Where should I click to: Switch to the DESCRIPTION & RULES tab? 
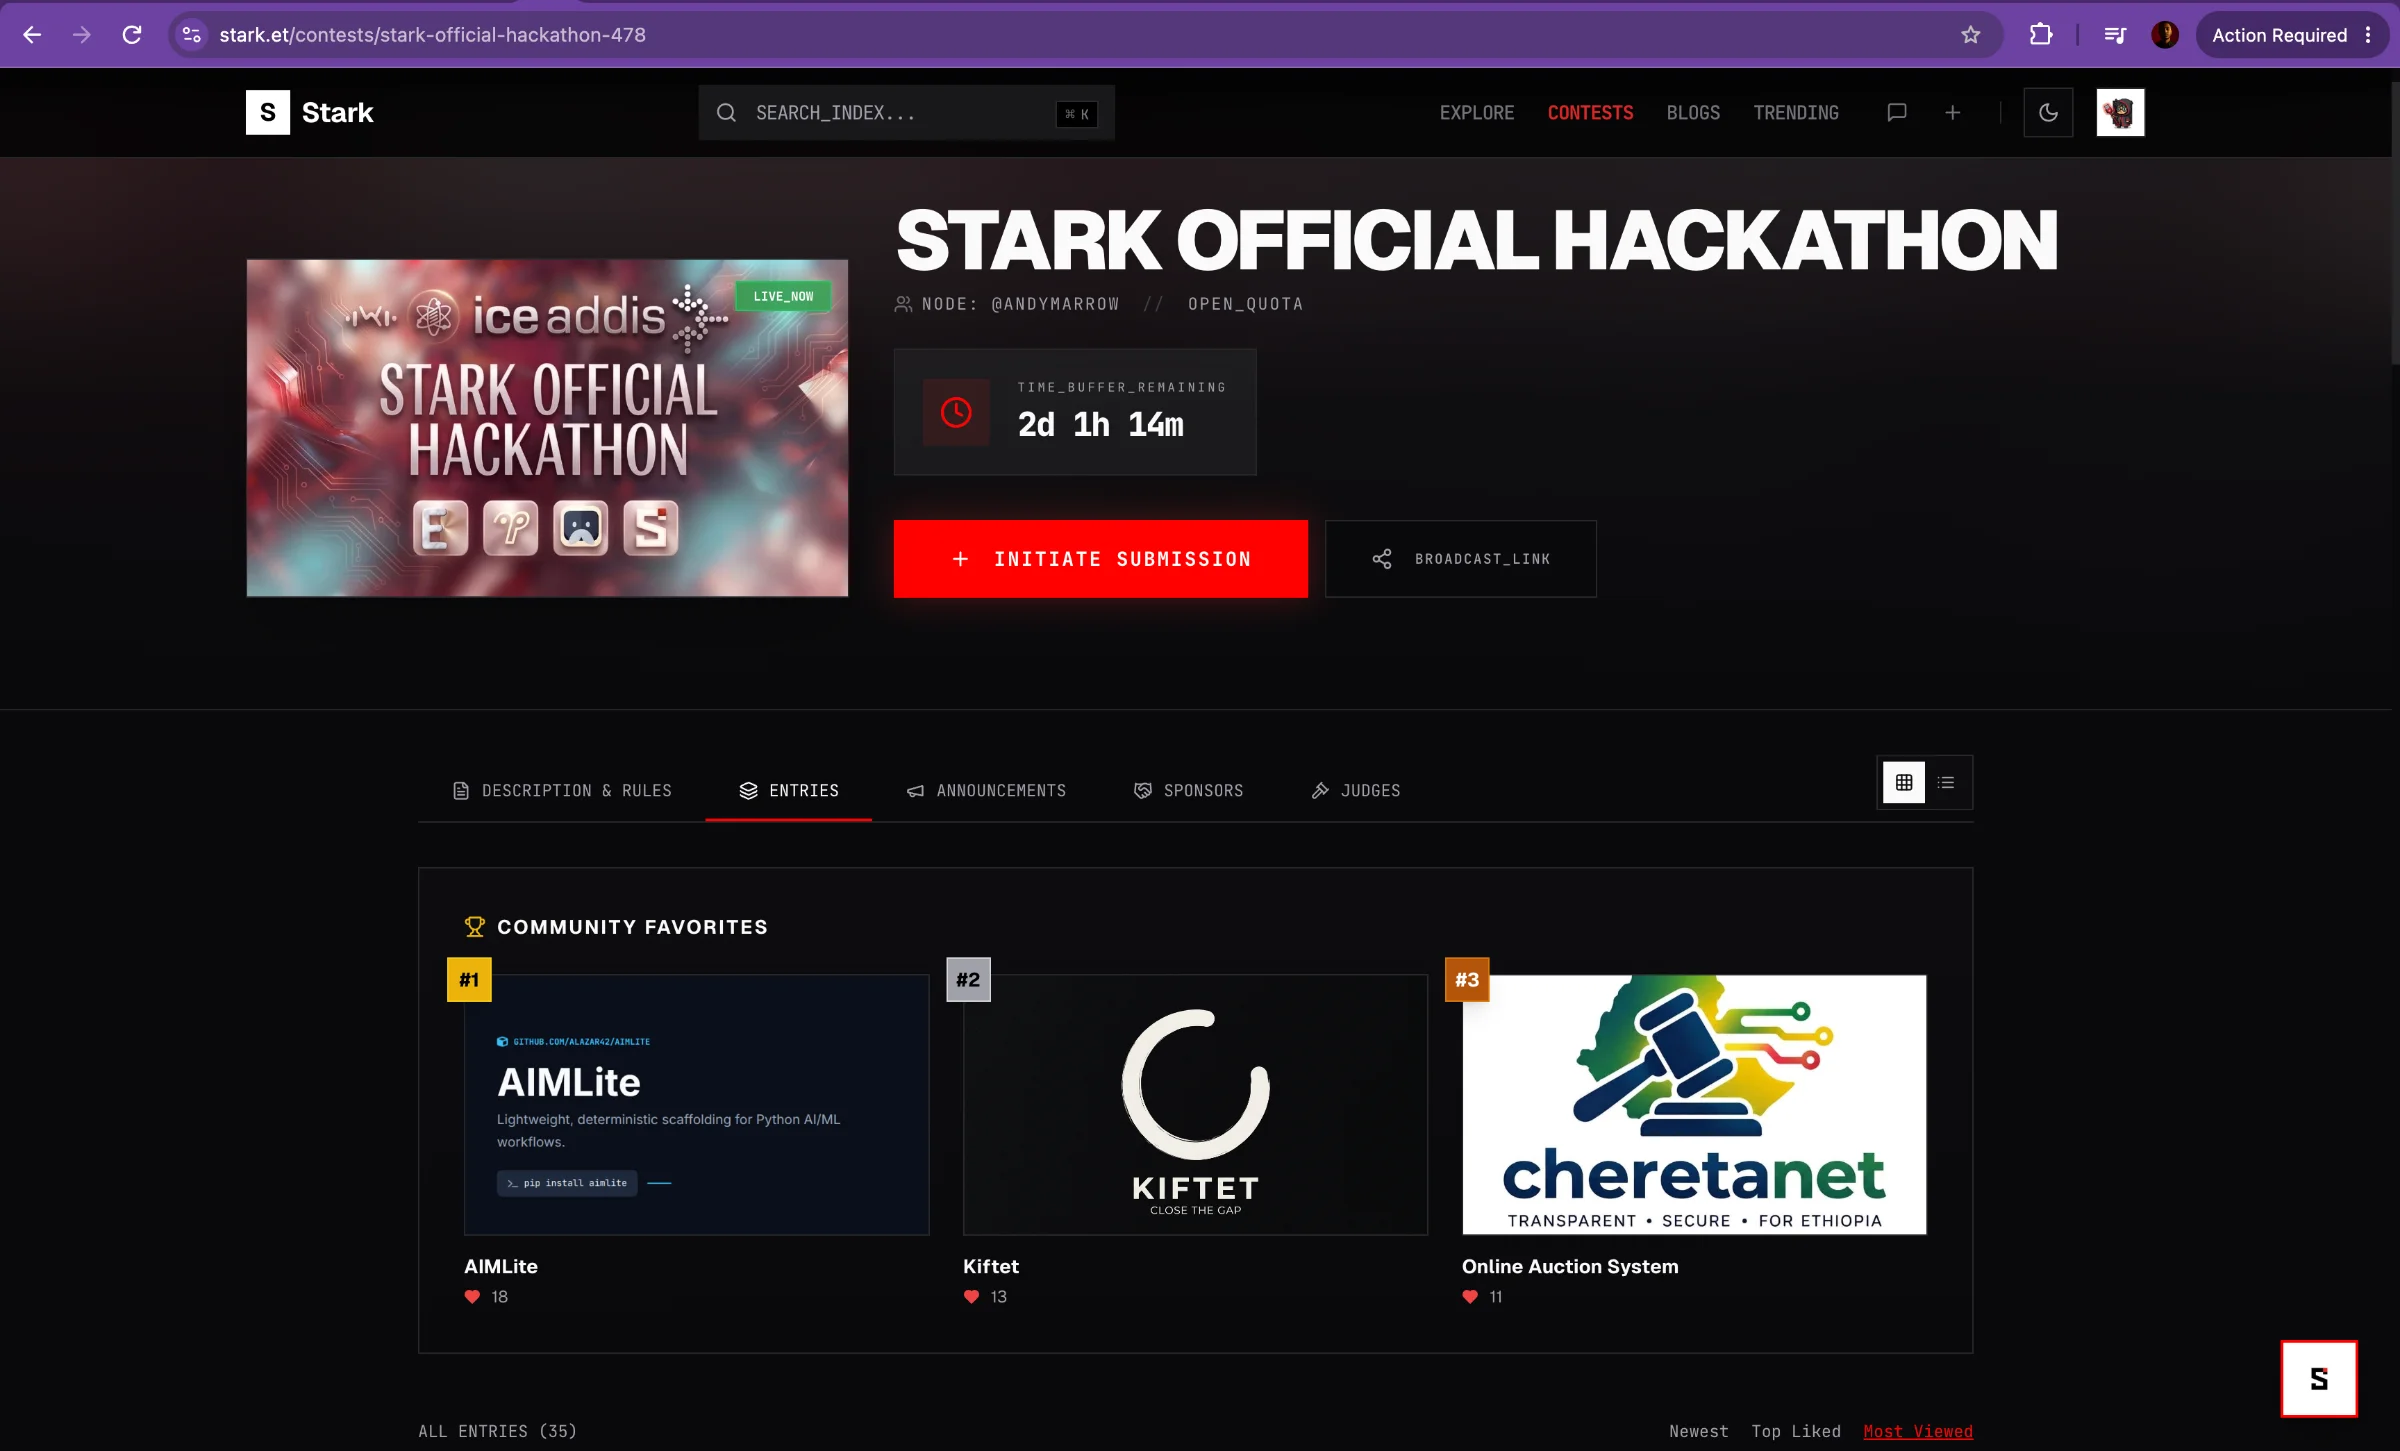tap(562, 790)
